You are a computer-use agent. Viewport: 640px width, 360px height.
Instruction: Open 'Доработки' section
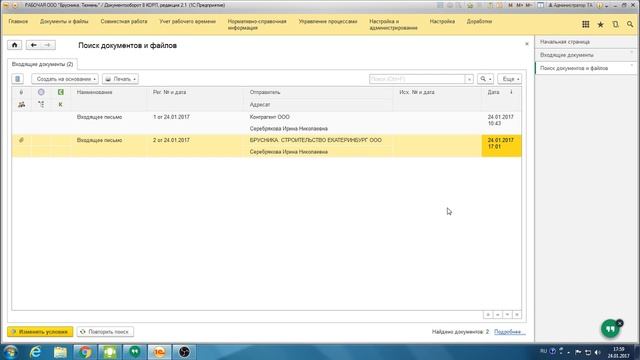pyautogui.click(x=479, y=21)
